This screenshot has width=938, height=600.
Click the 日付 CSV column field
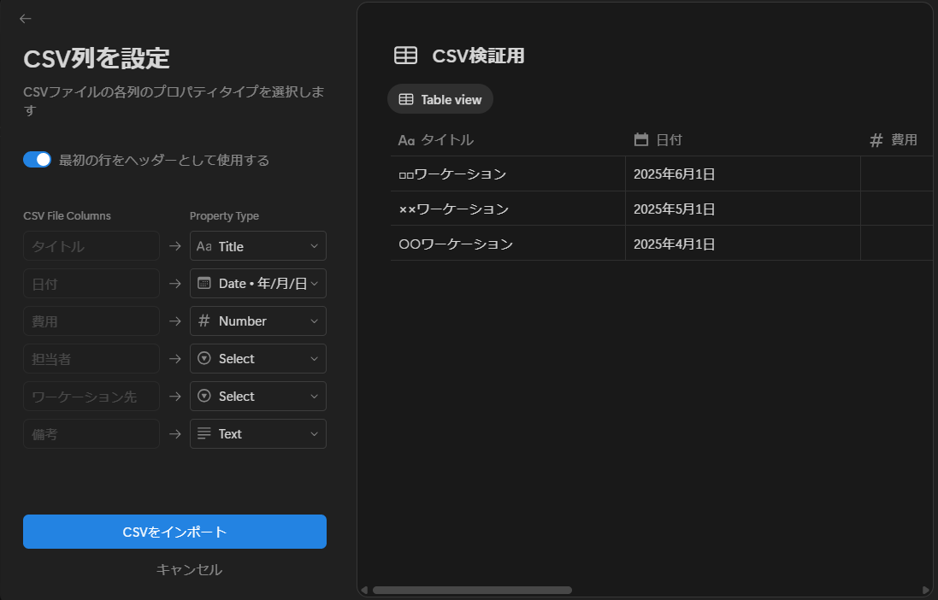[x=92, y=284]
